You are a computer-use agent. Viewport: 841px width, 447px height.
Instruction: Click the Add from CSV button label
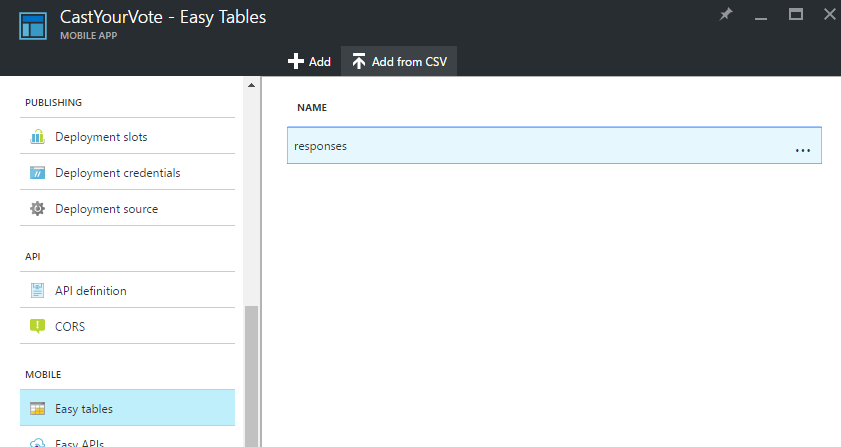point(409,62)
